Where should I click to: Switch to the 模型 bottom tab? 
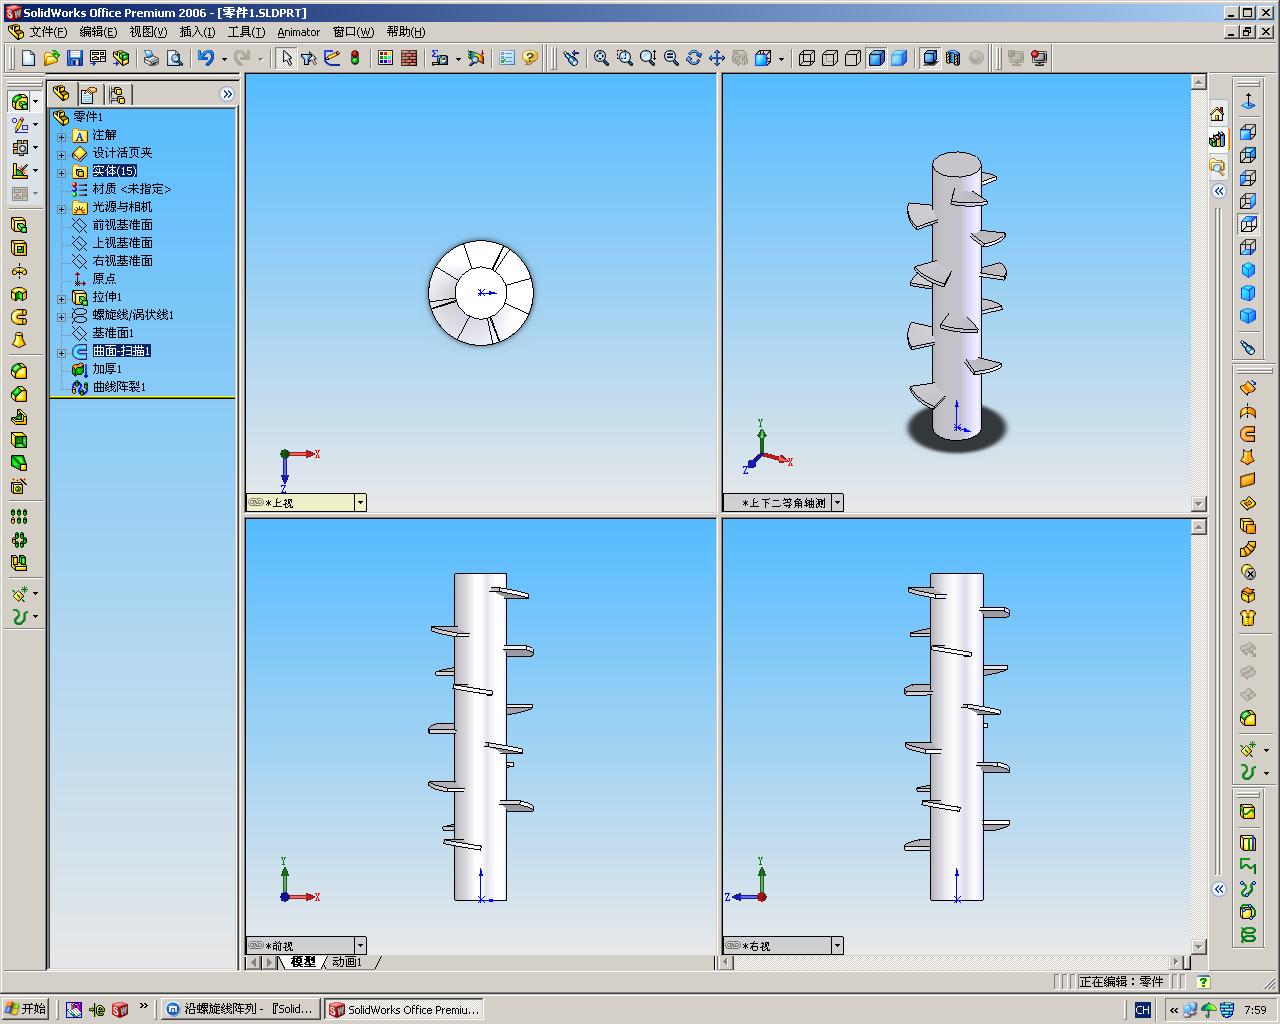tap(303, 962)
